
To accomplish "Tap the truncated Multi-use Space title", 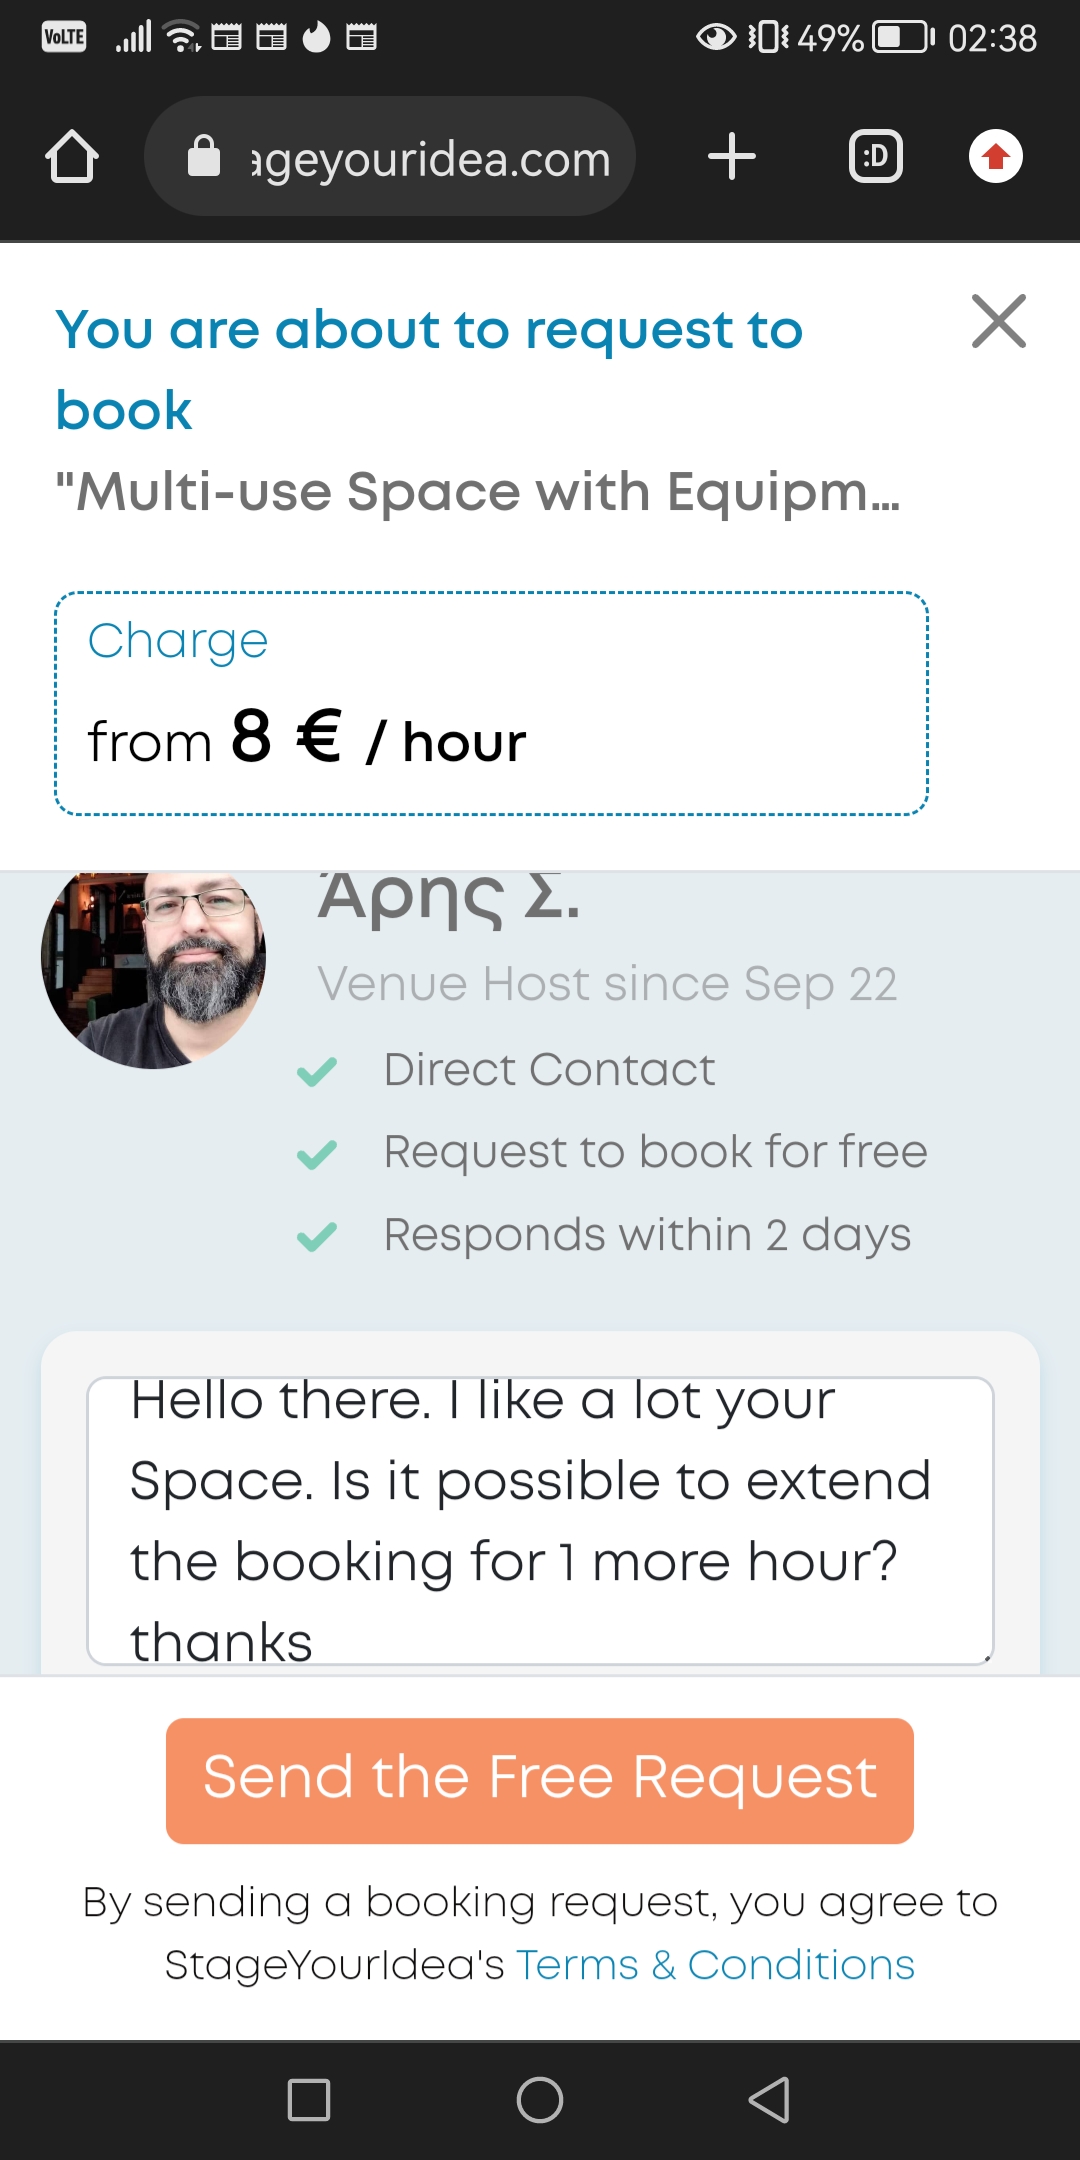I will click(x=478, y=492).
